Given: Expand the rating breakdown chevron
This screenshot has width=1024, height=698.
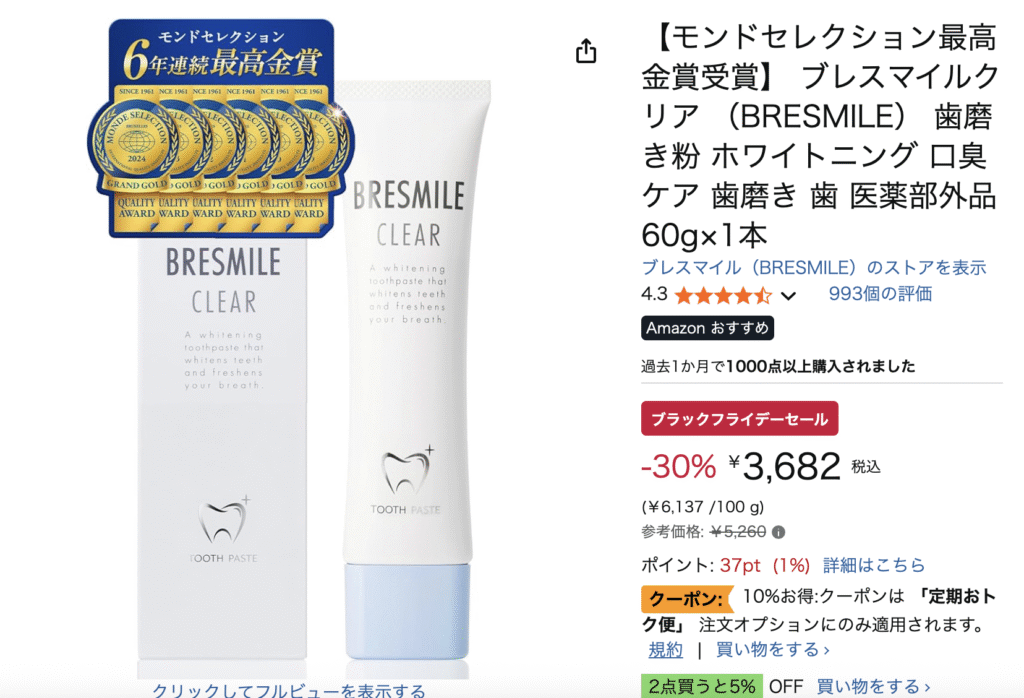Looking at the screenshot, I should (x=788, y=296).
